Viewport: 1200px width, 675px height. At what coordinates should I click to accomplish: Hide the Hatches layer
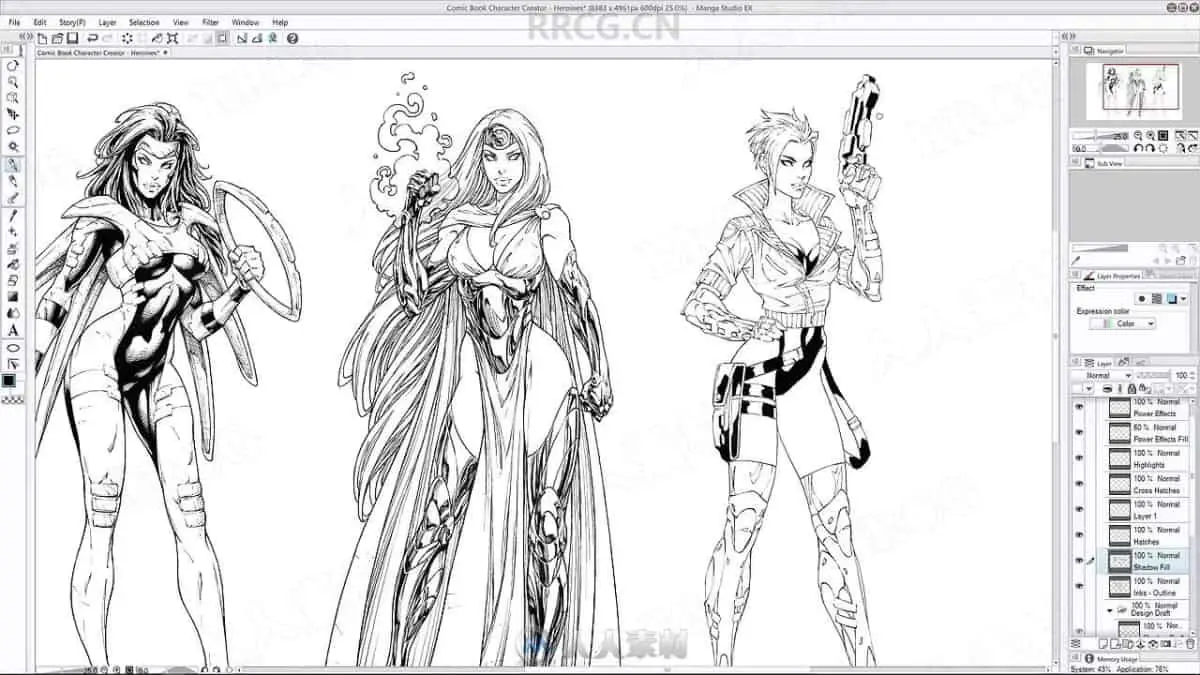pos(1079,536)
